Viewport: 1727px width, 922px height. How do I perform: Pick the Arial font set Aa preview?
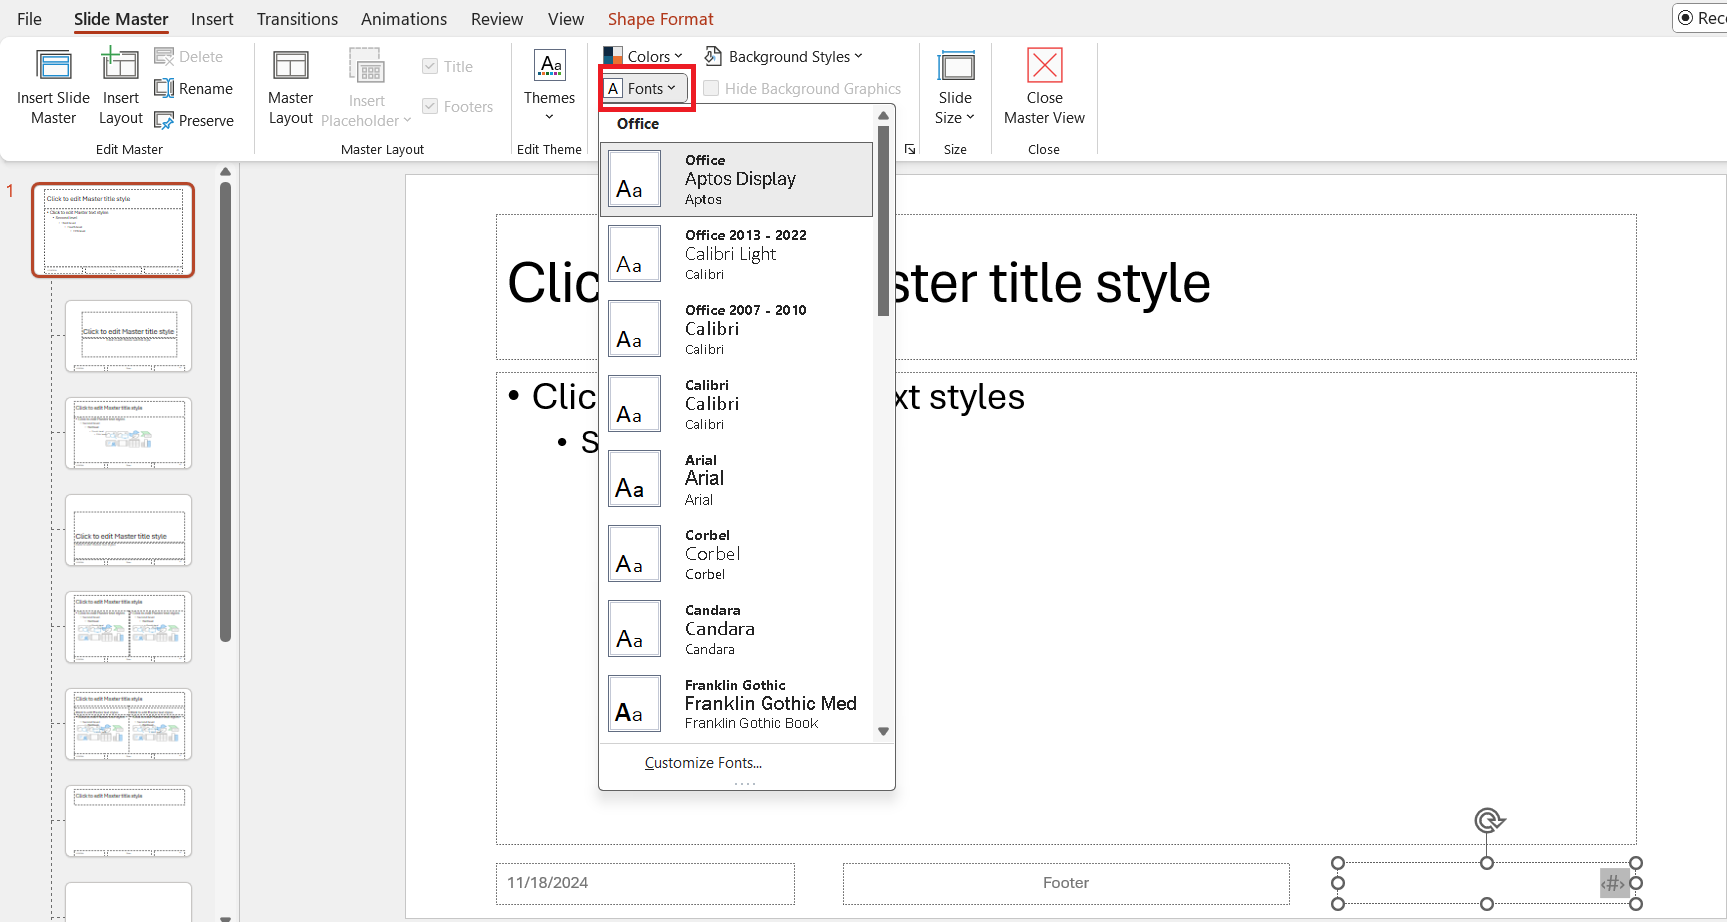pos(635,479)
